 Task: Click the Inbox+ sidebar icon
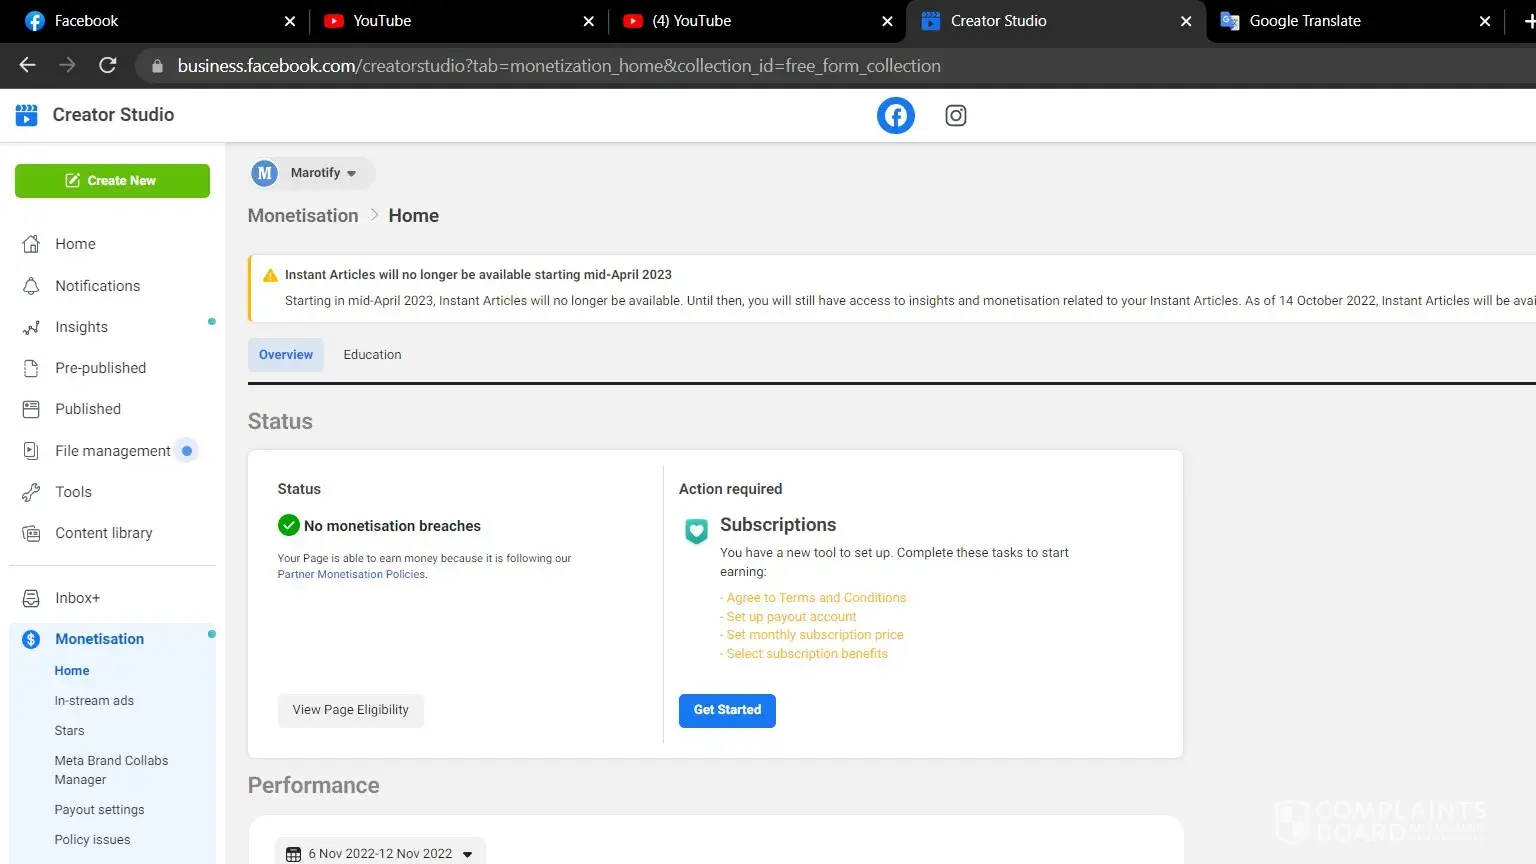(31, 598)
